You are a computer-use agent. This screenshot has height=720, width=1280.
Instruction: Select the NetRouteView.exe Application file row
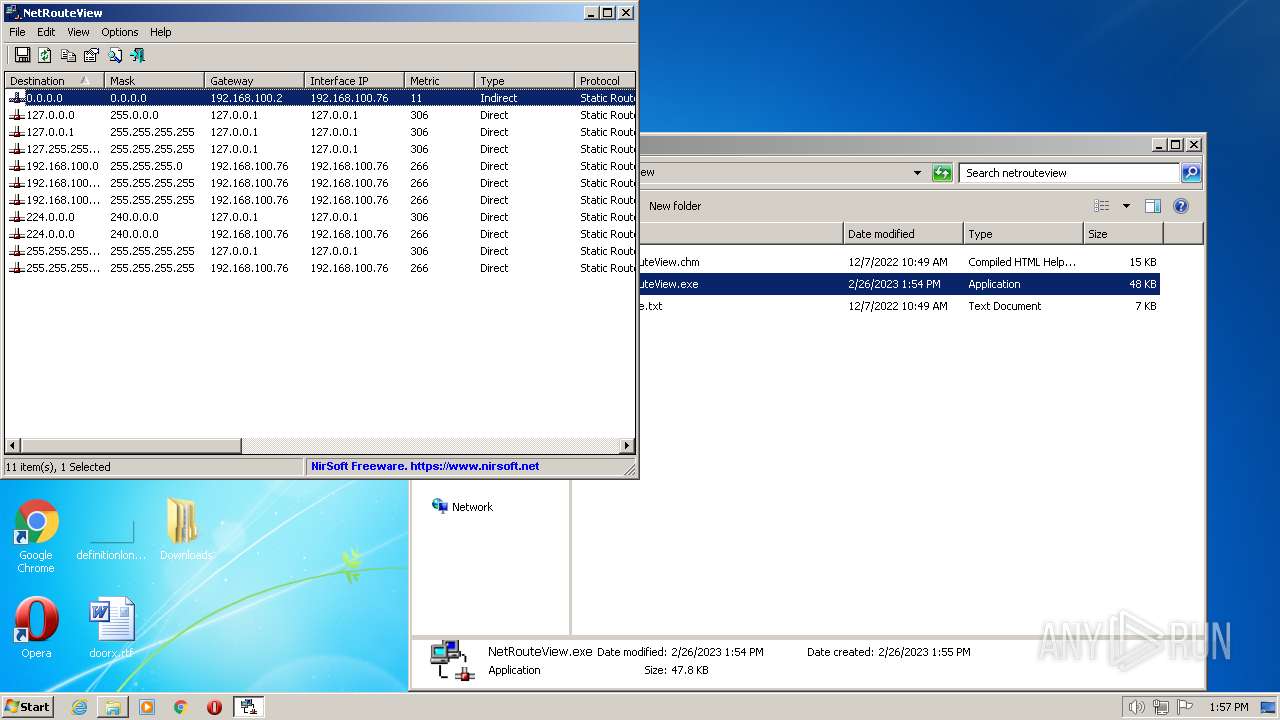click(x=898, y=284)
